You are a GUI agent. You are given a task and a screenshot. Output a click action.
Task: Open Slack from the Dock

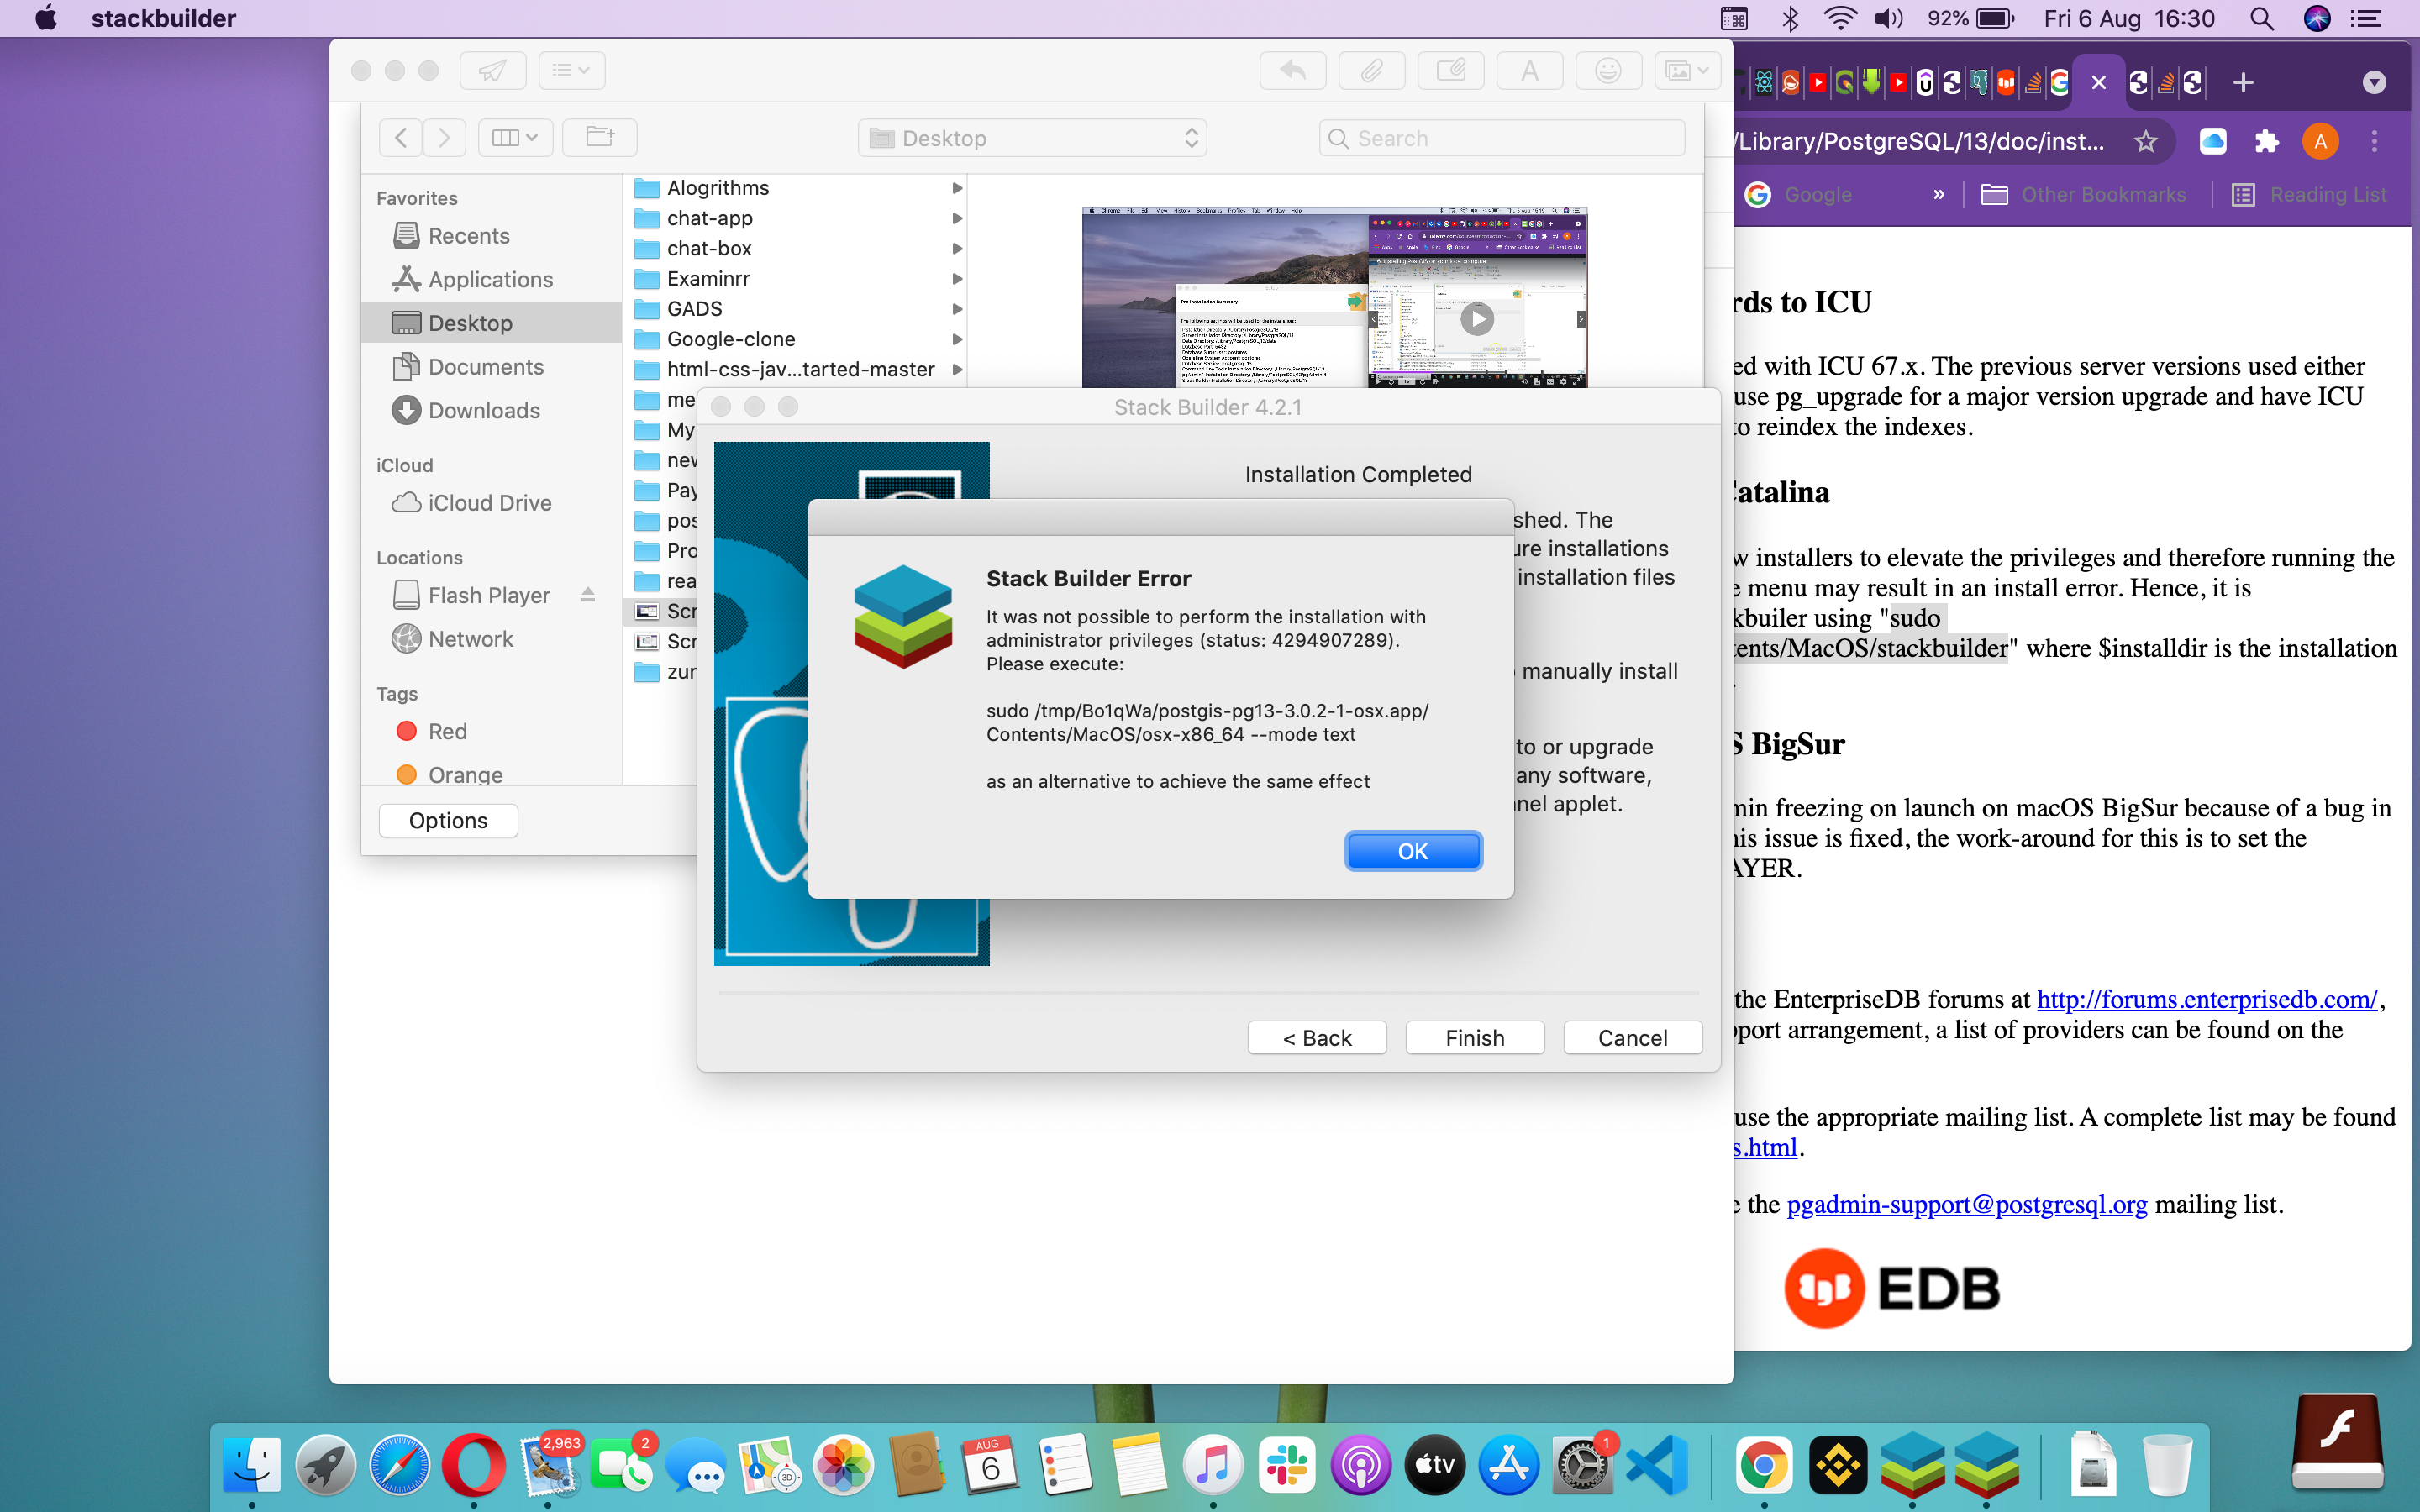[1287, 1465]
